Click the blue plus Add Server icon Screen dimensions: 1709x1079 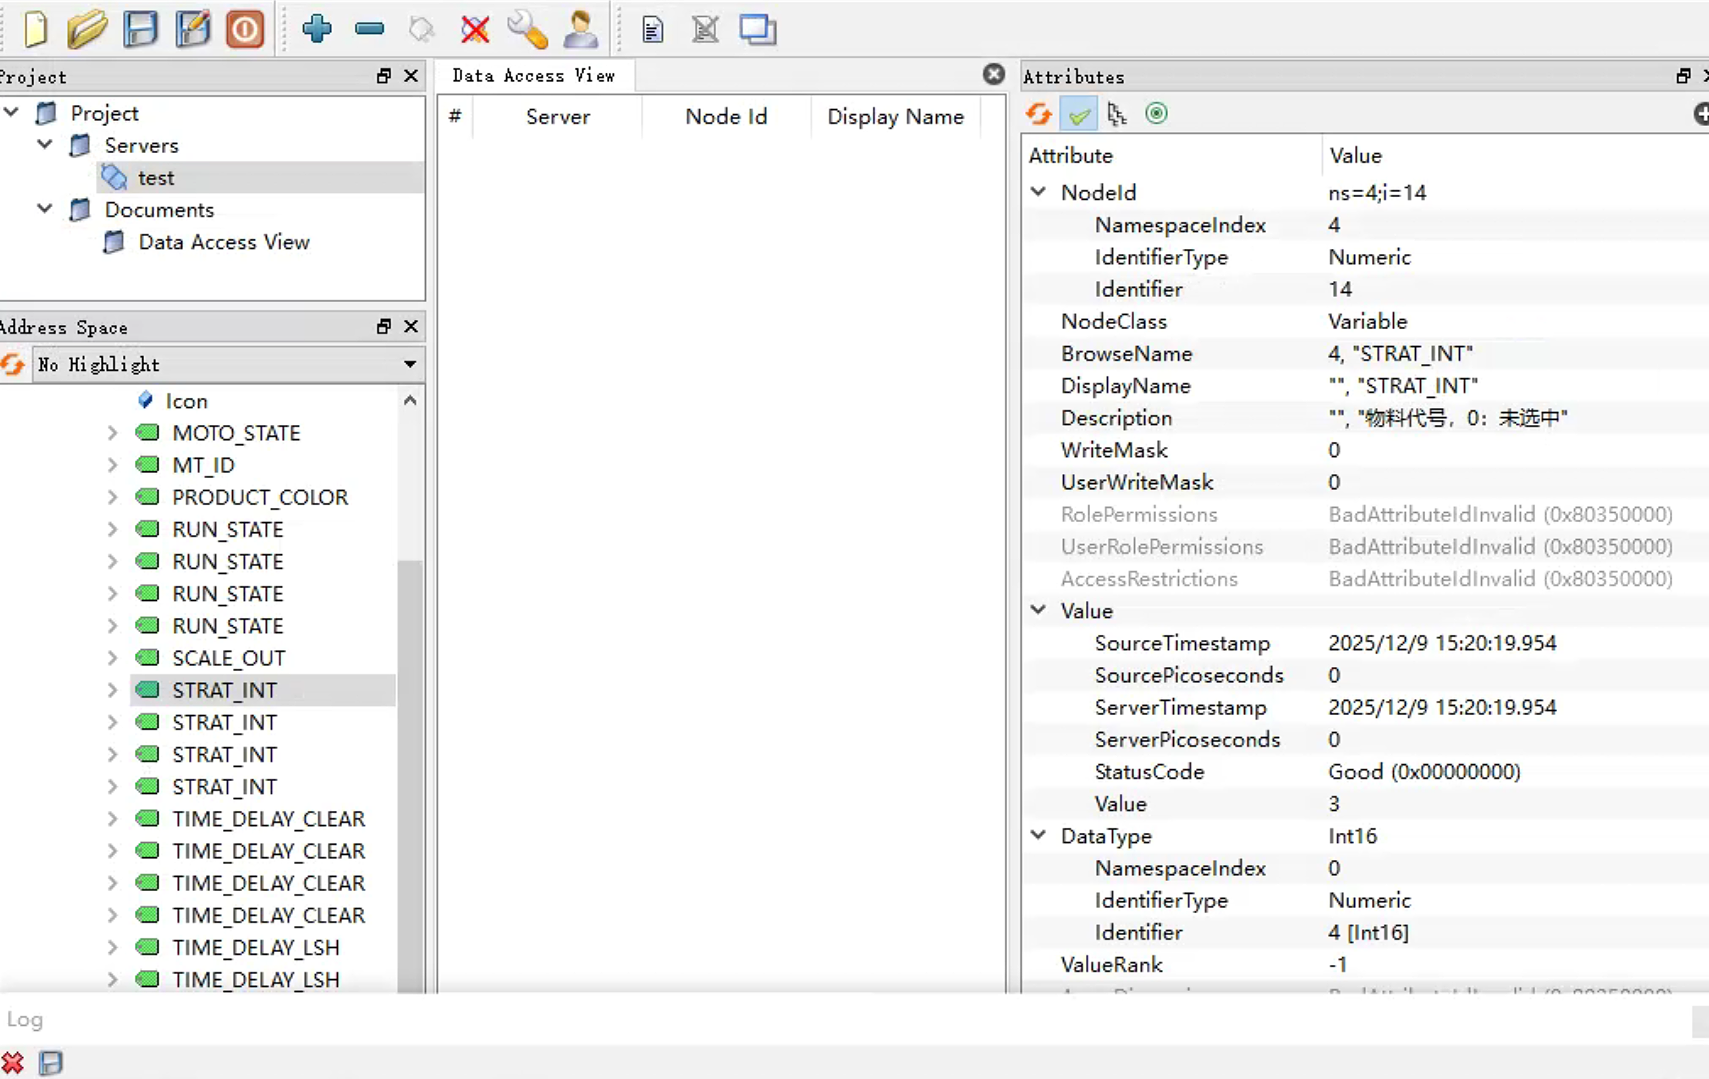[317, 29]
